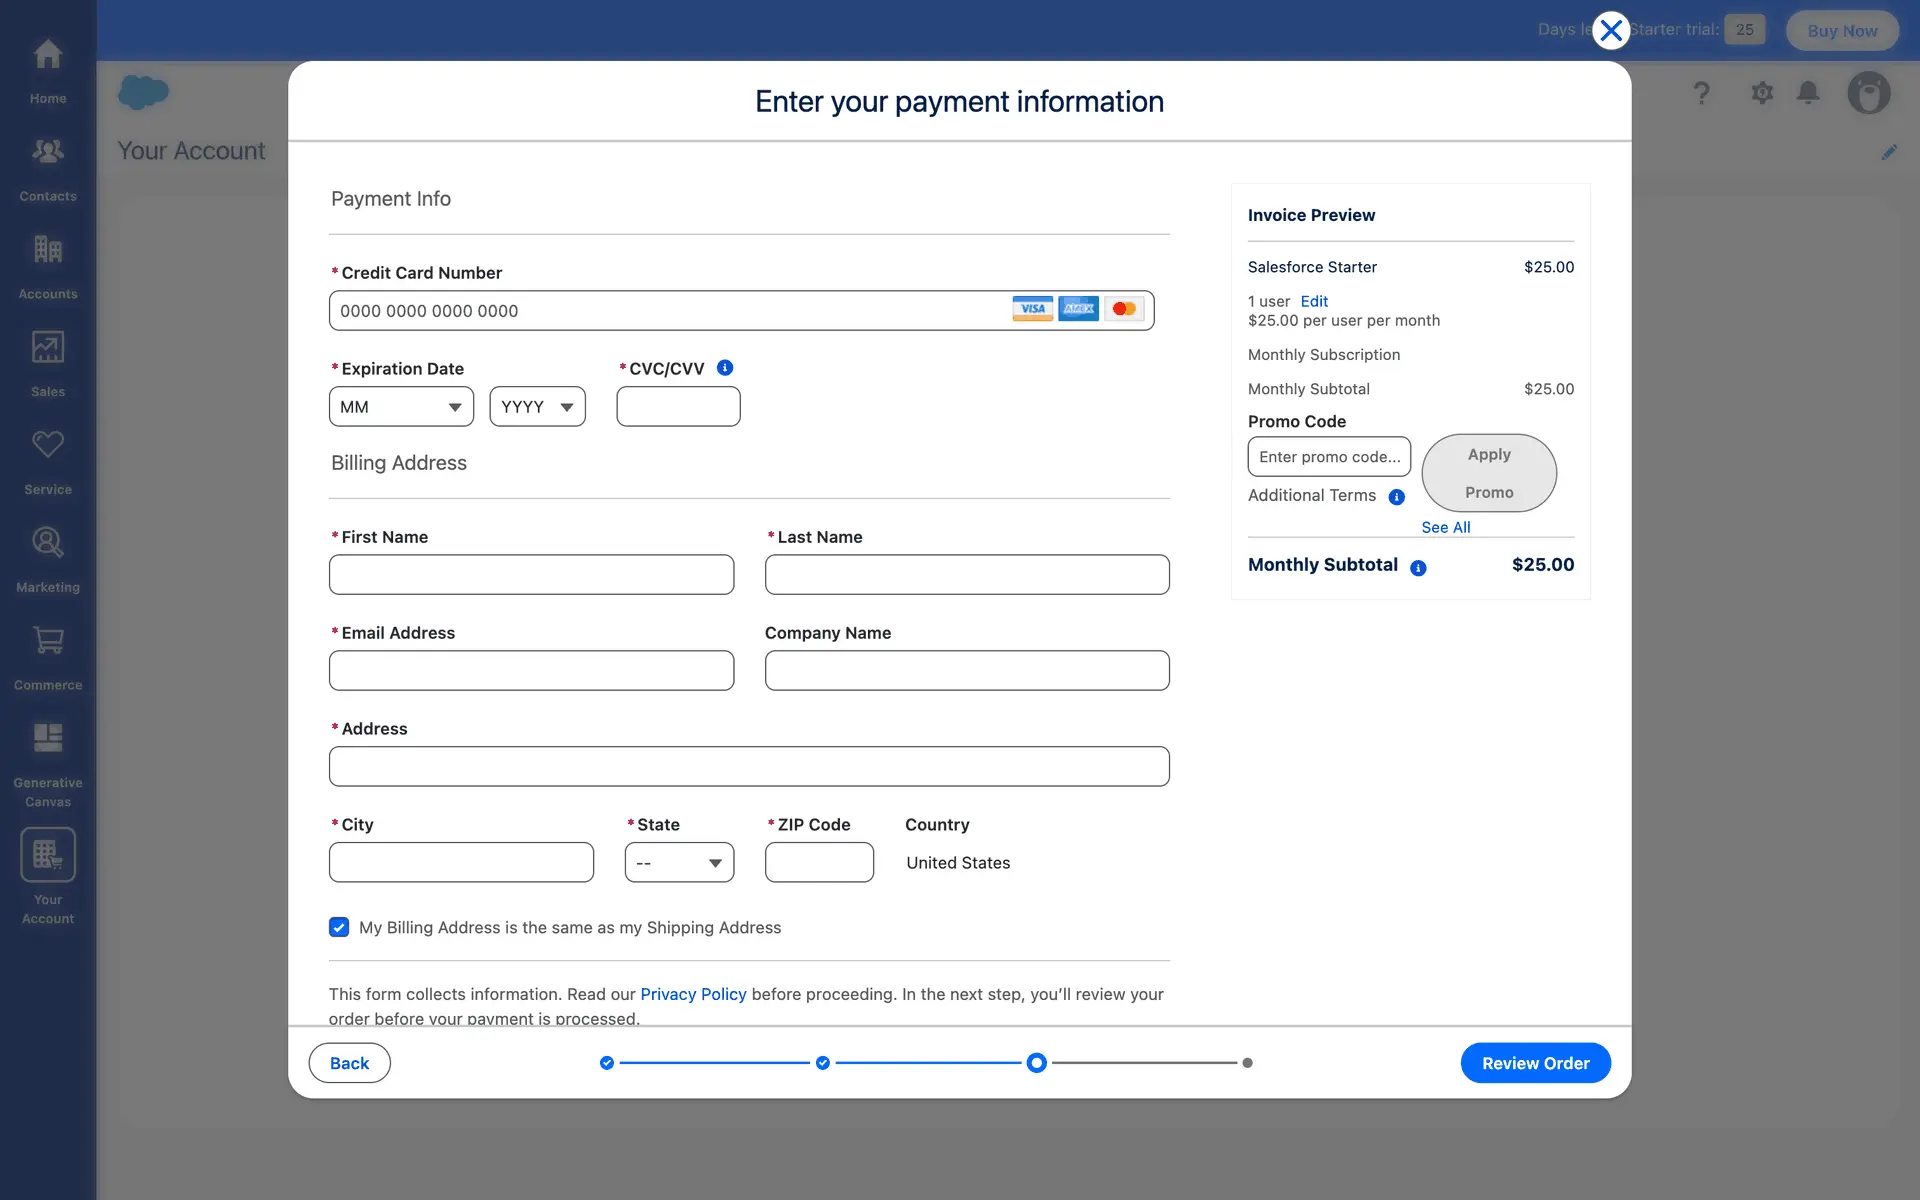The image size is (1920, 1200).
Task: Open the Generative Canvas icon
Action: pos(47,739)
